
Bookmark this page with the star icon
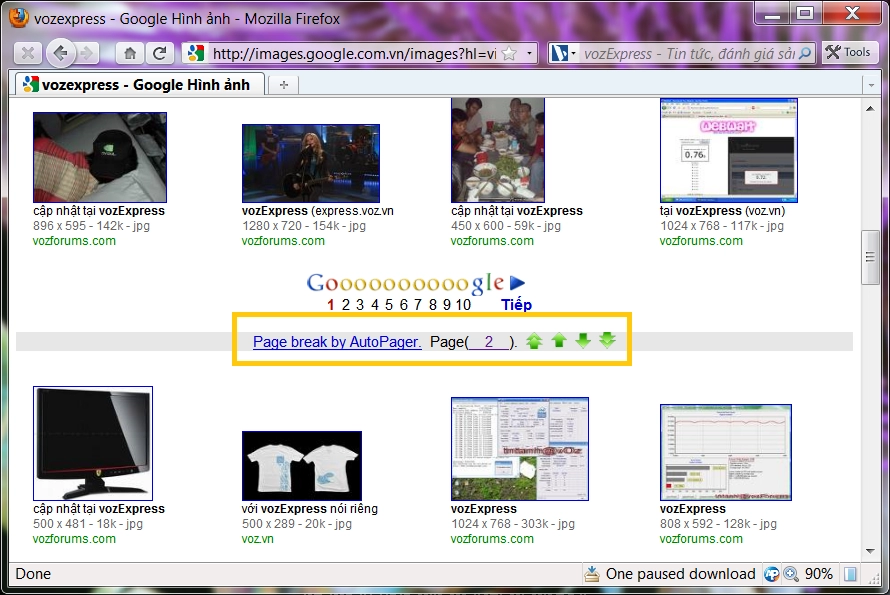pos(510,54)
